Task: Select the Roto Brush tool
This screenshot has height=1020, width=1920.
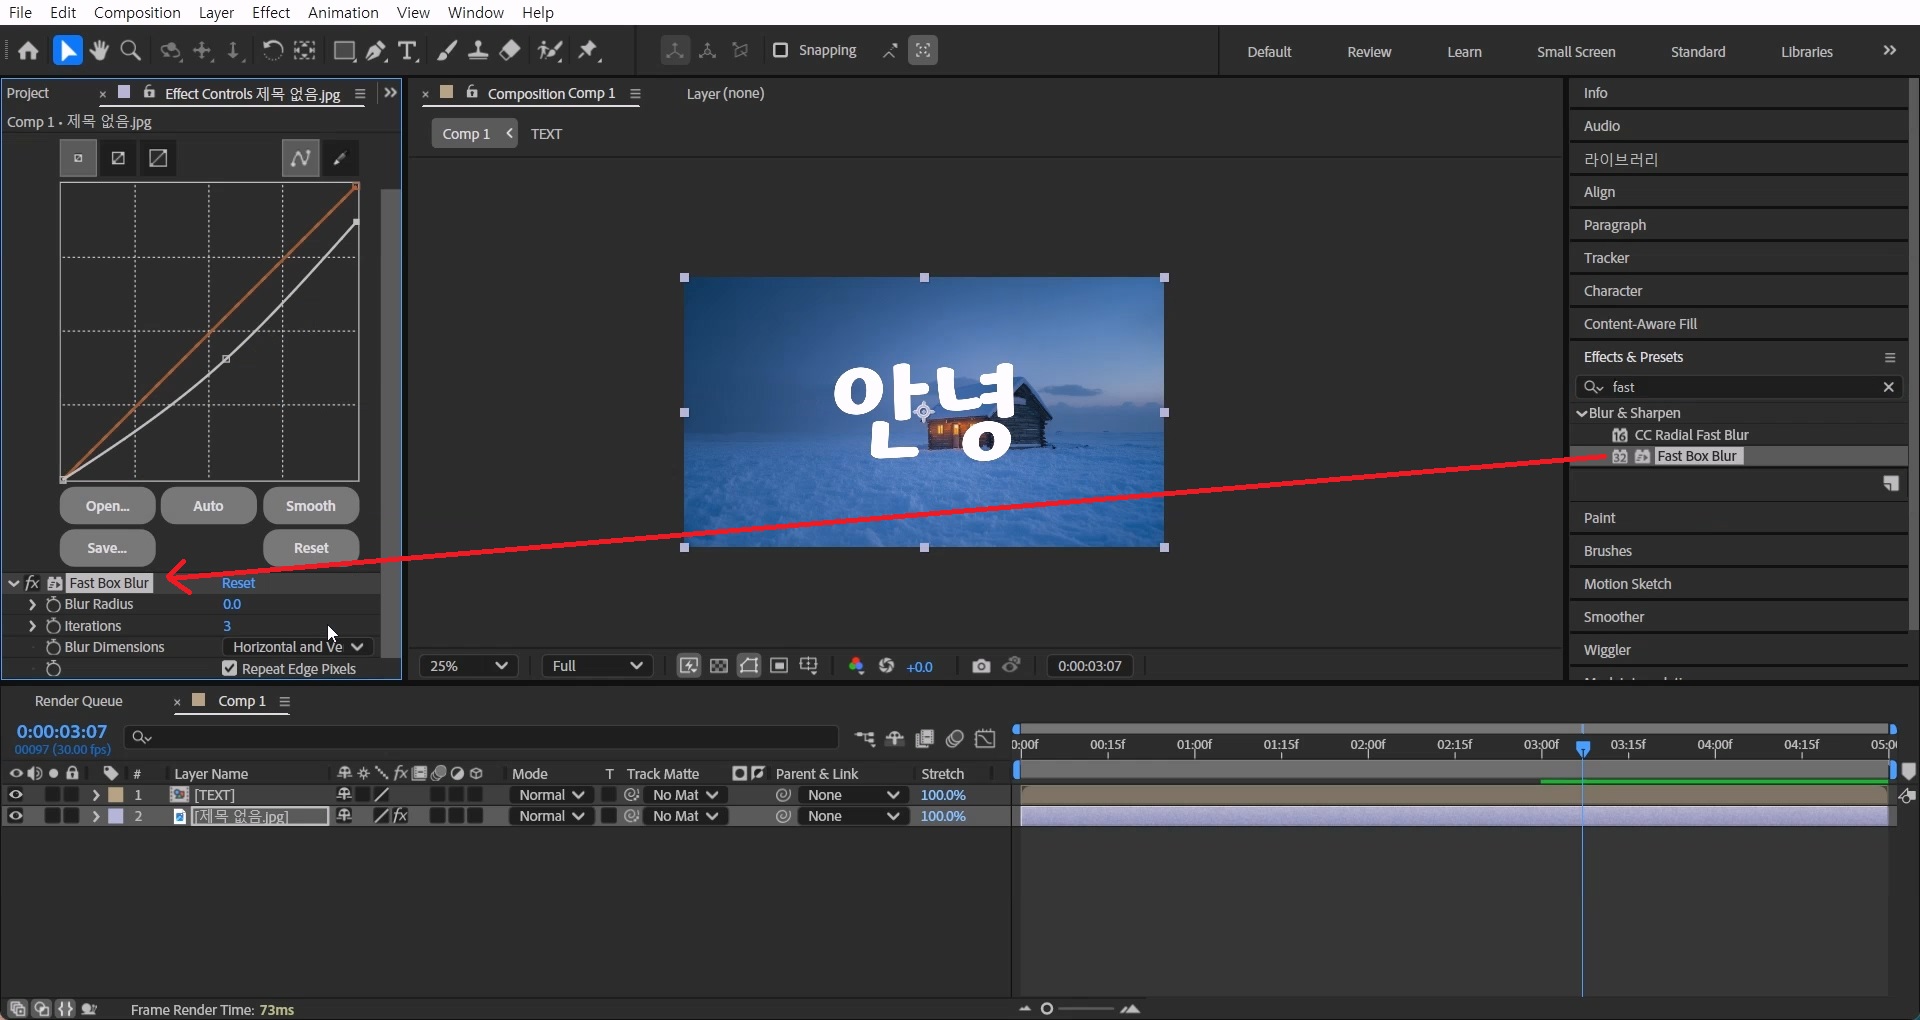Action: click(549, 51)
